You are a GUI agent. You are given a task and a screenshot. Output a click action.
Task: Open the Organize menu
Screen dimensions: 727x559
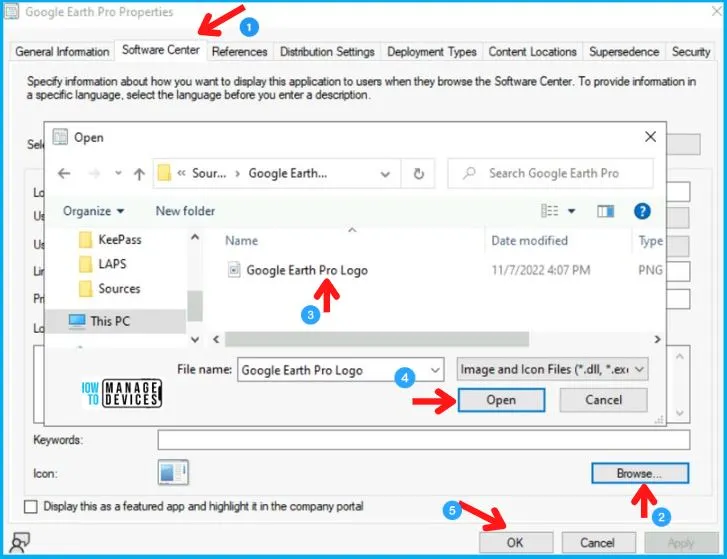[x=93, y=211]
